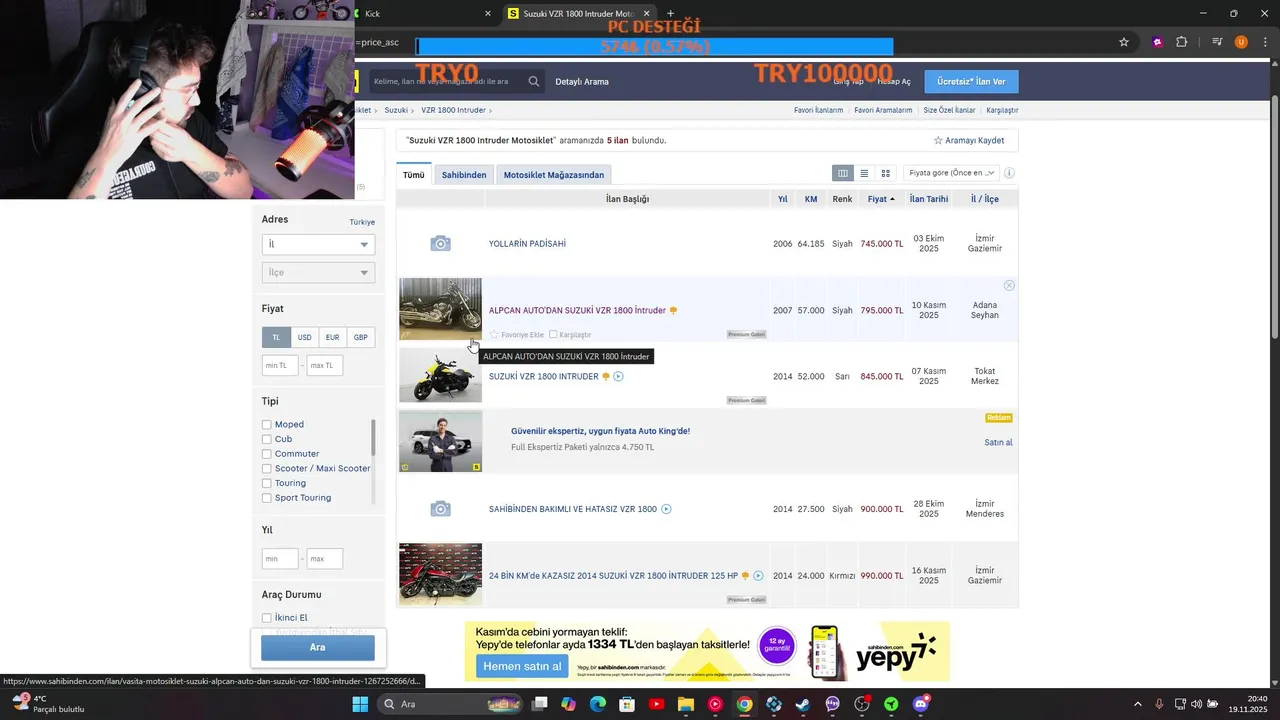Check the İkinci El condition checkbox

pyautogui.click(x=267, y=618)
